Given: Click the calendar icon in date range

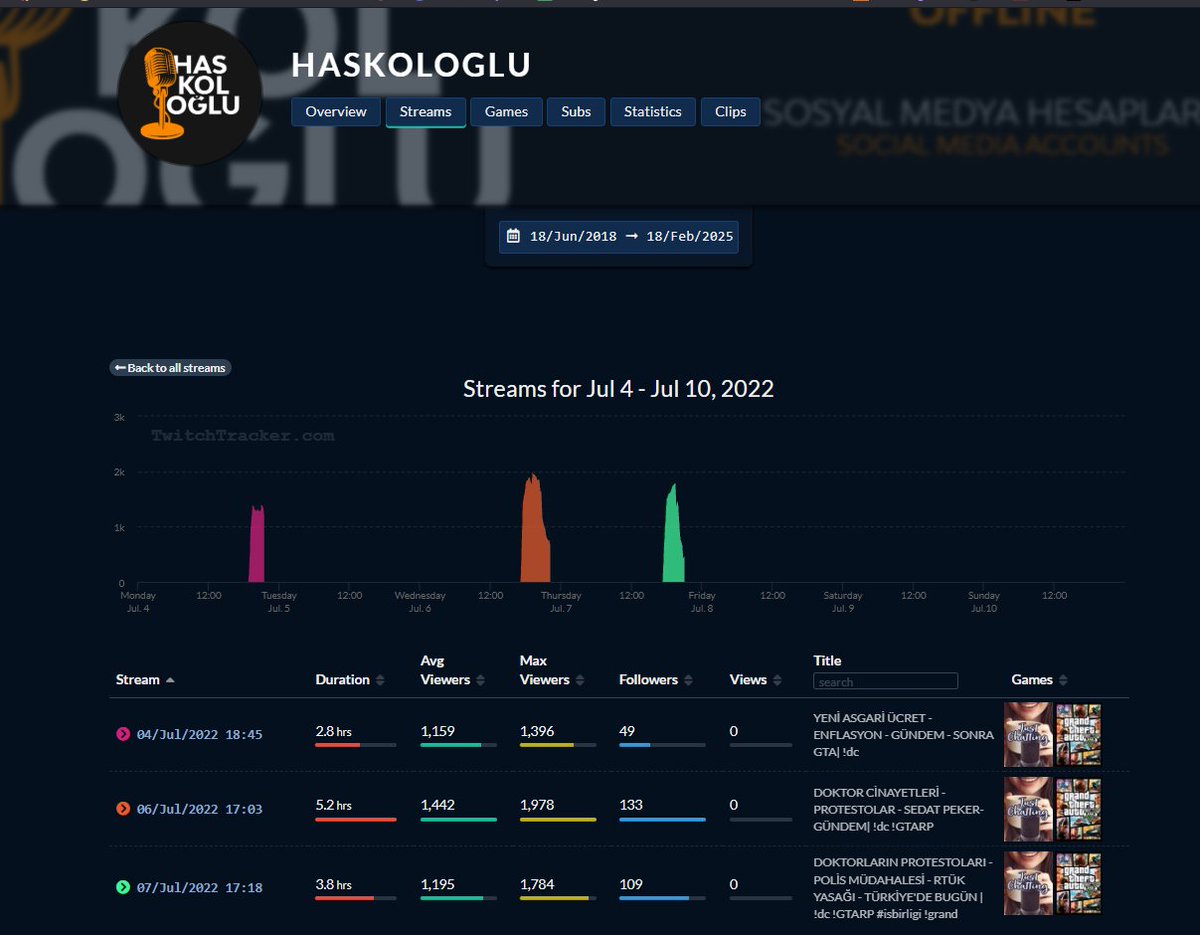Looking at the screenshot, I should click(x=513, y=237).
